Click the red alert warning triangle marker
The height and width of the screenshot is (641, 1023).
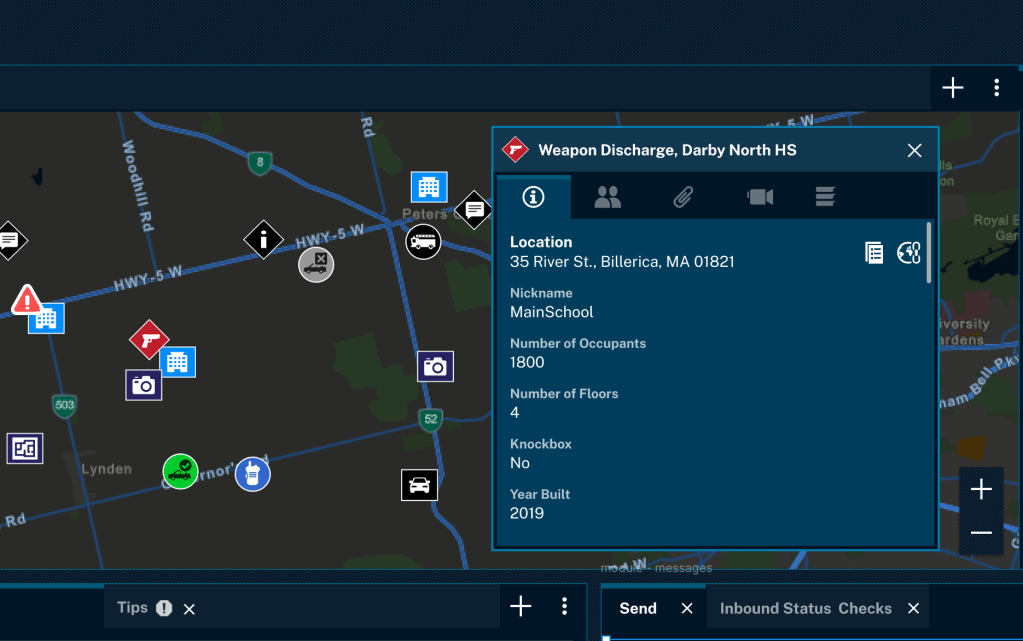pyautogui.click(x=26, y=299)
